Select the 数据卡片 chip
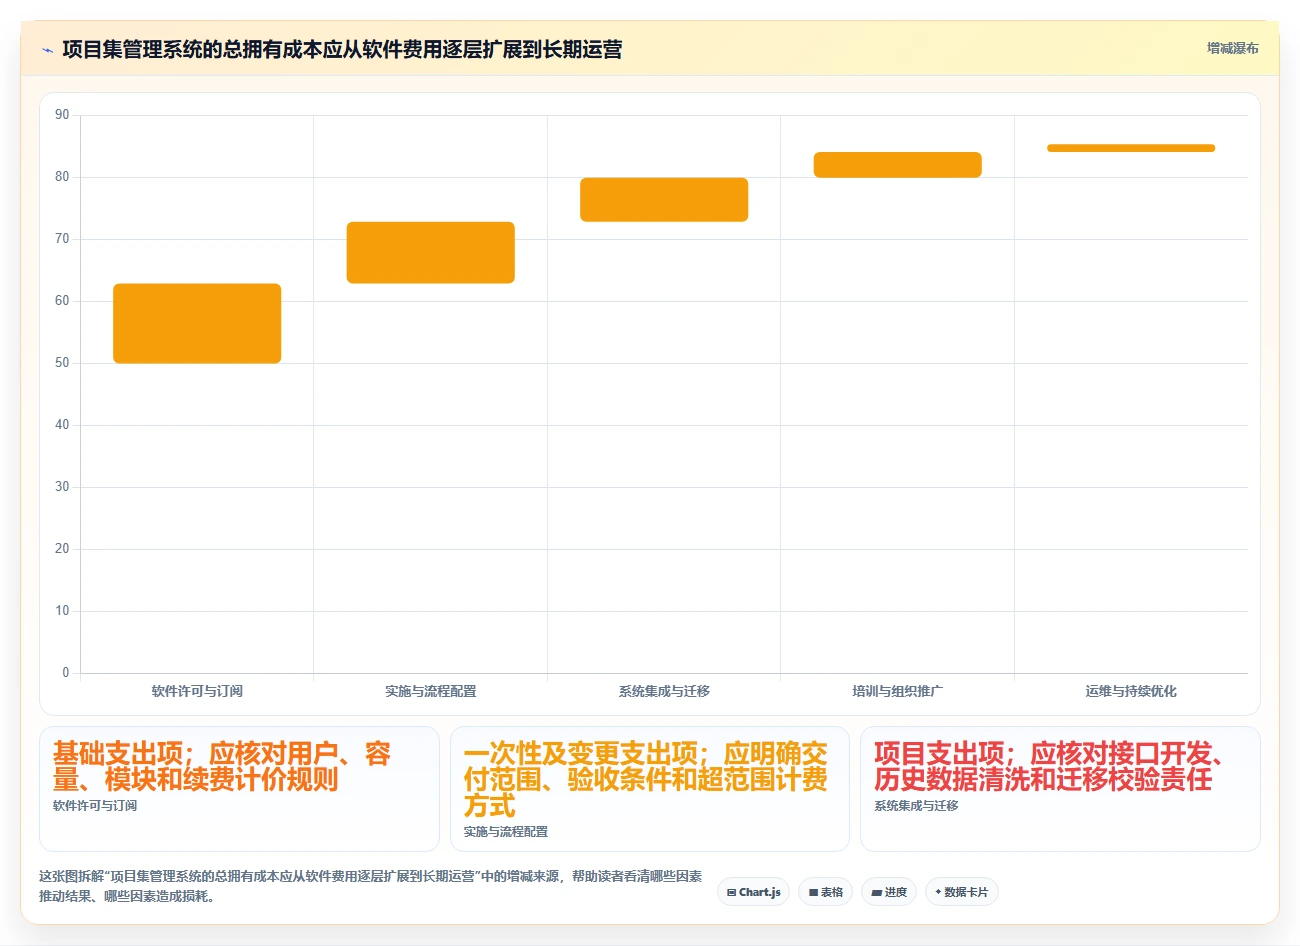The width and height of the screenshot is (1300, 946). coord(961,892)
